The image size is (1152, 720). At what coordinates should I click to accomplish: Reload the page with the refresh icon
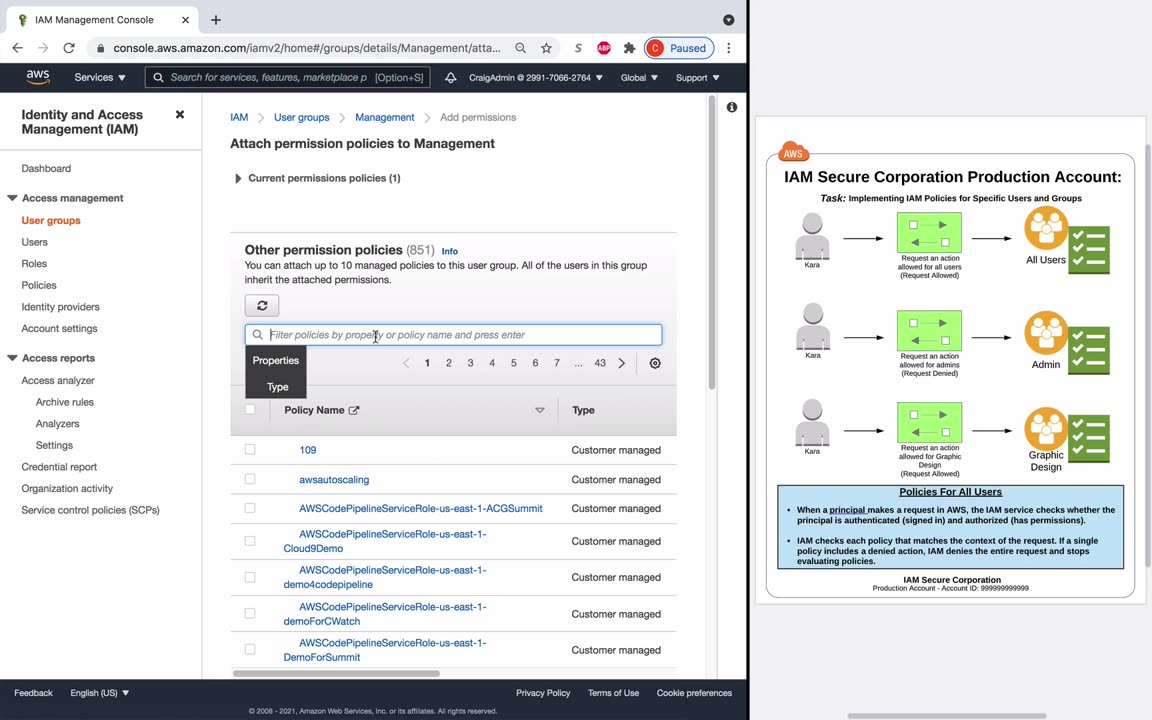click(x=69, y=48)
